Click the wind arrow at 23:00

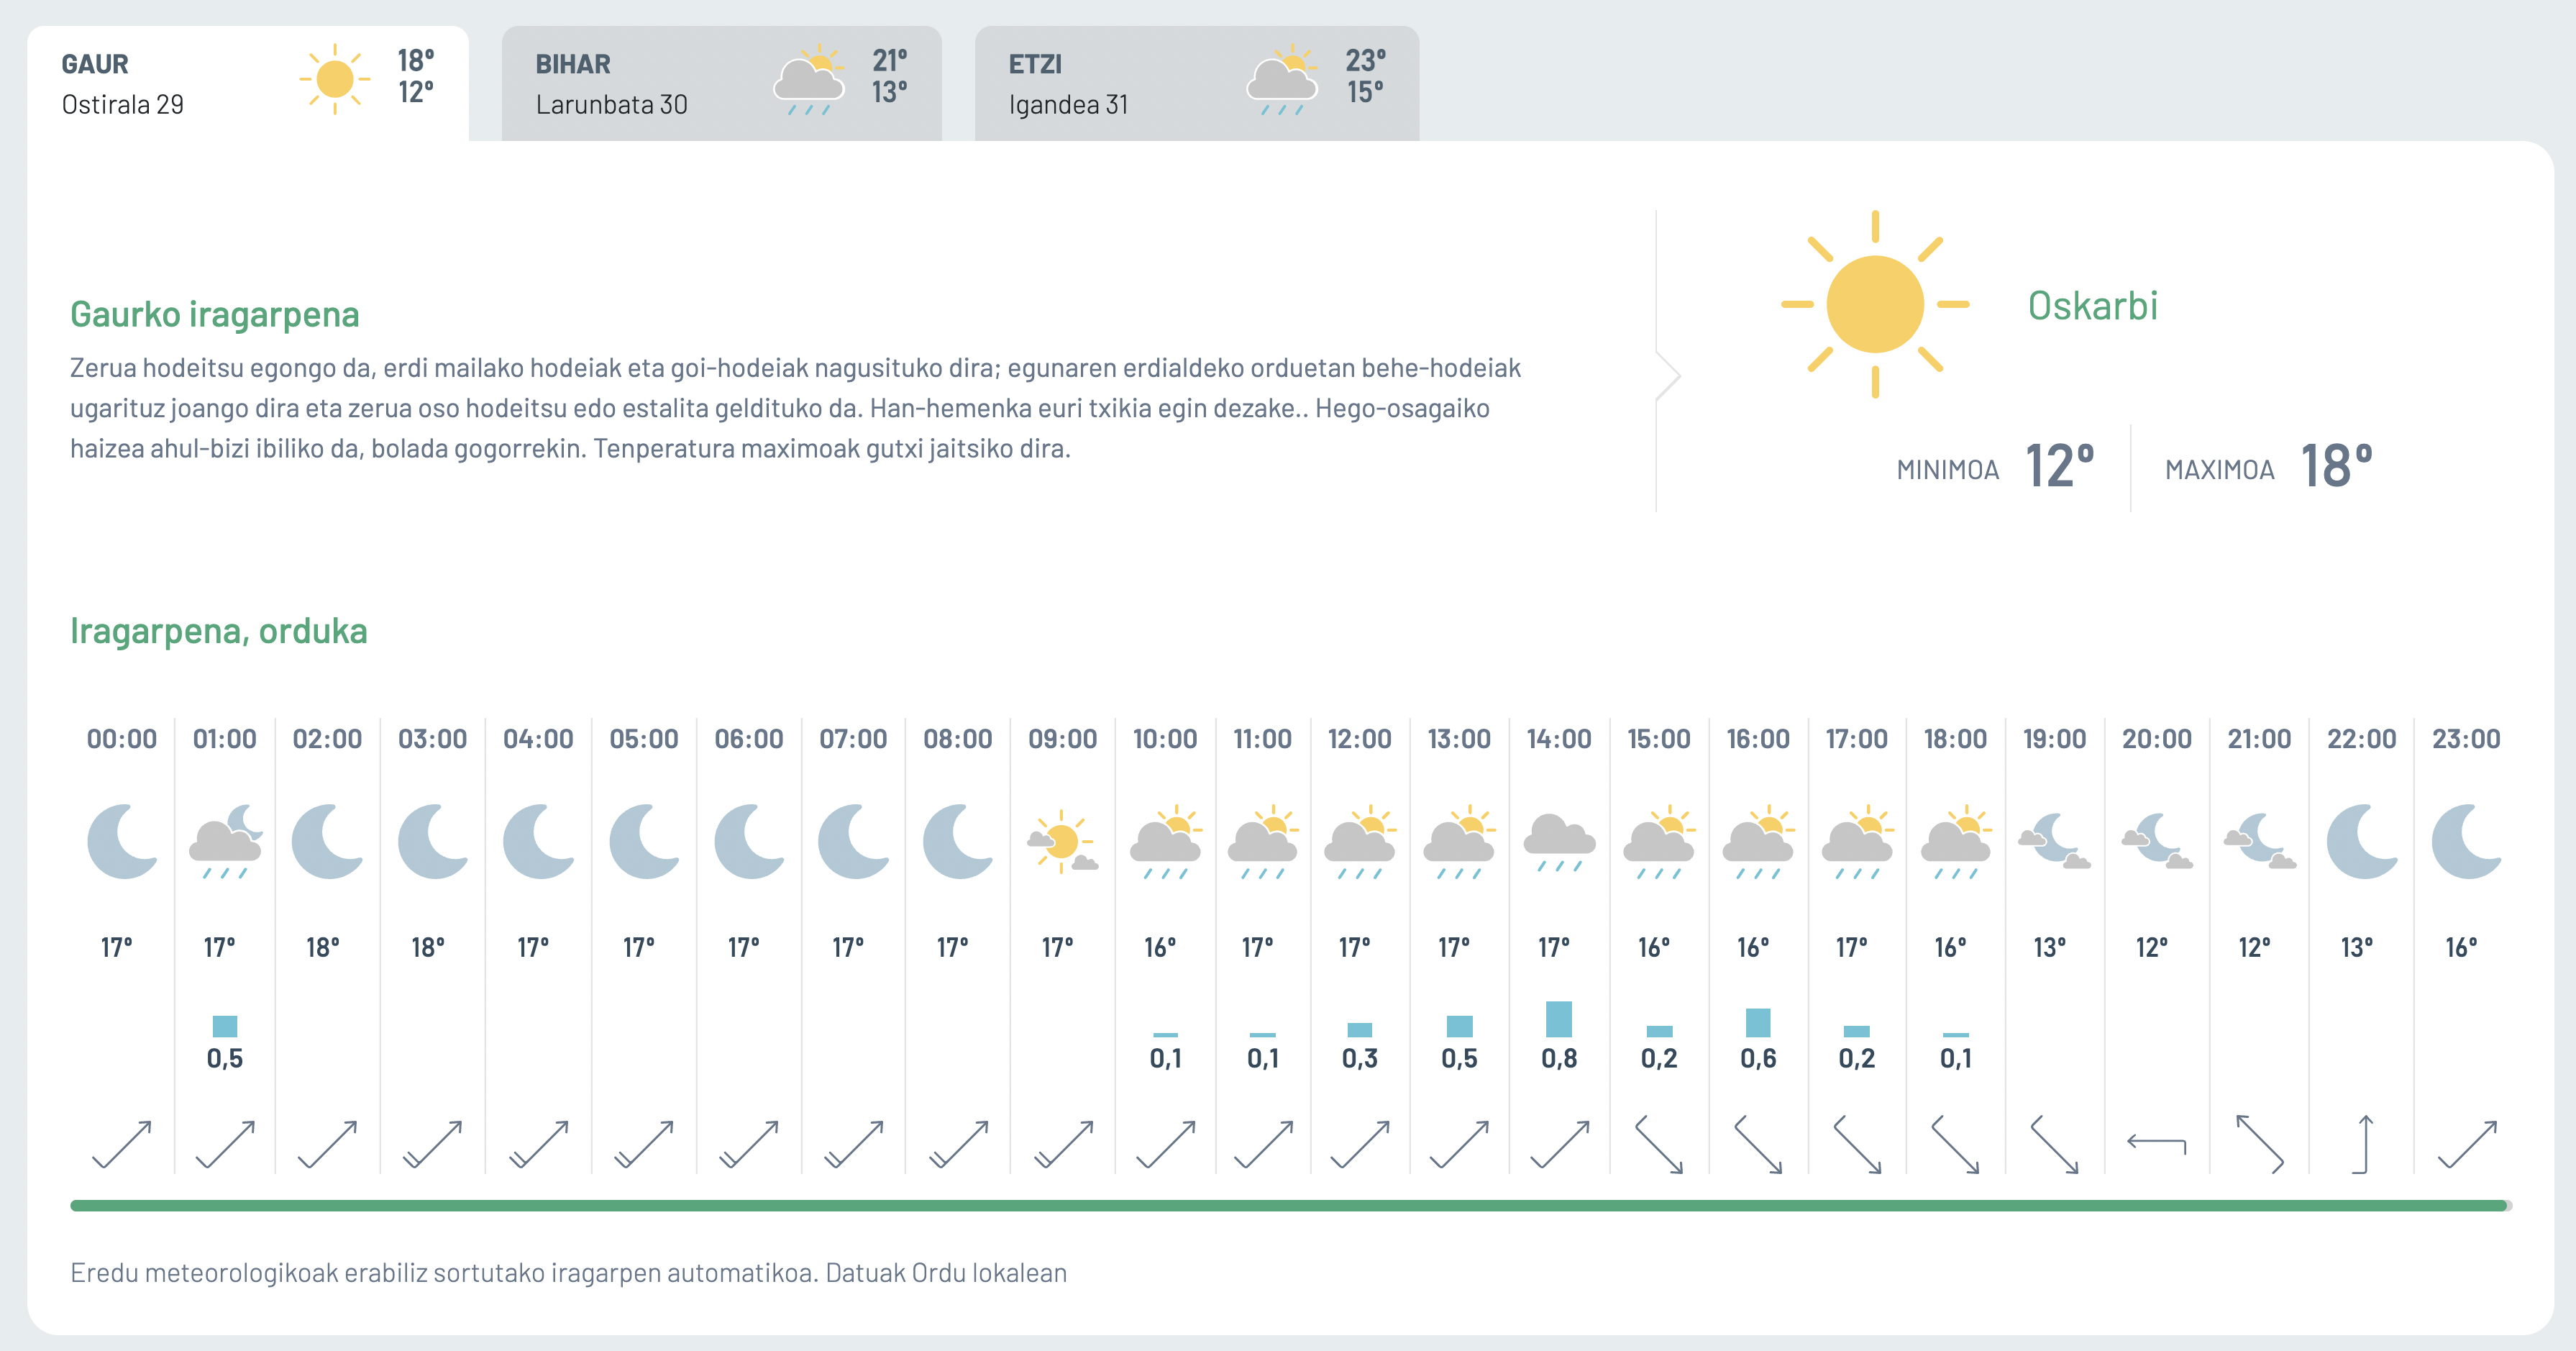point(2467,1144)
